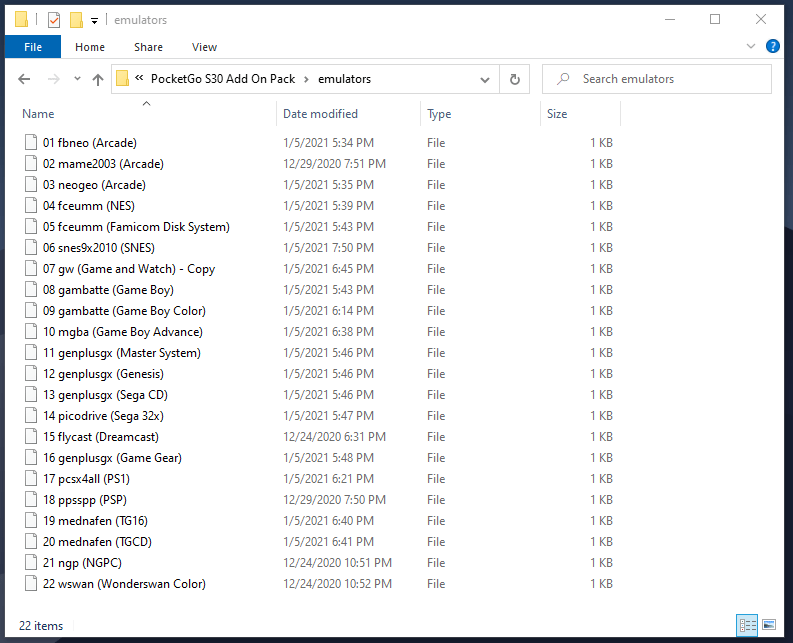Viewport: 793px width, 643px height.
Task: Click the New Folder quick access icon
Action: 76,19
